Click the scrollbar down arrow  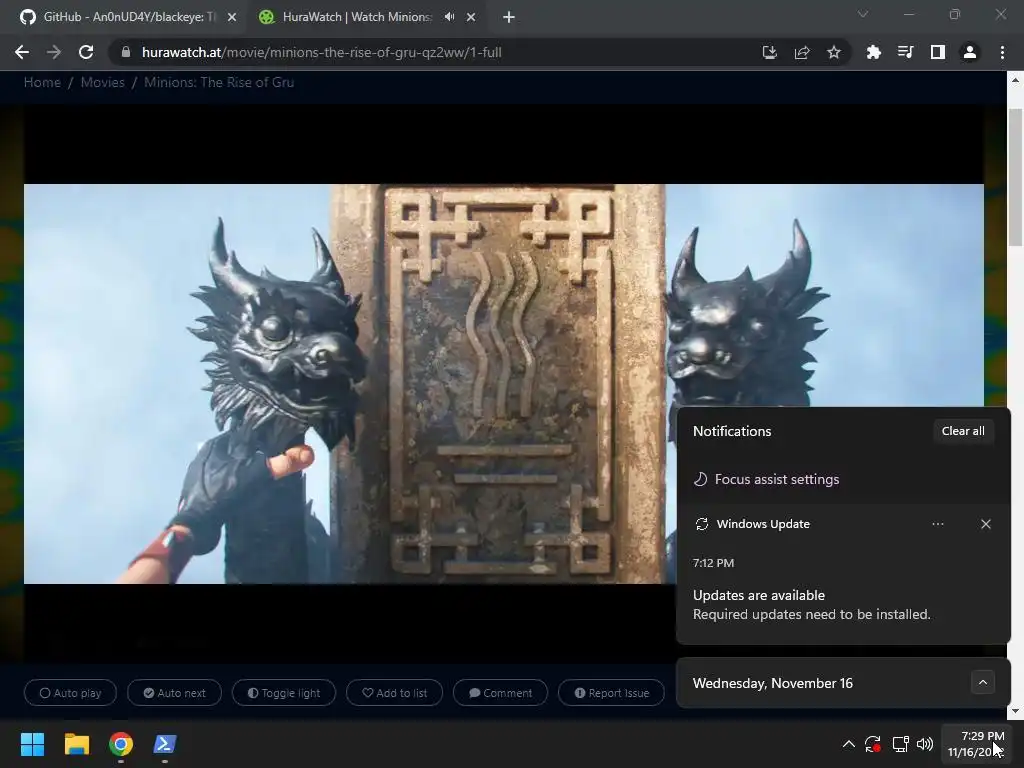[1016, 711]
